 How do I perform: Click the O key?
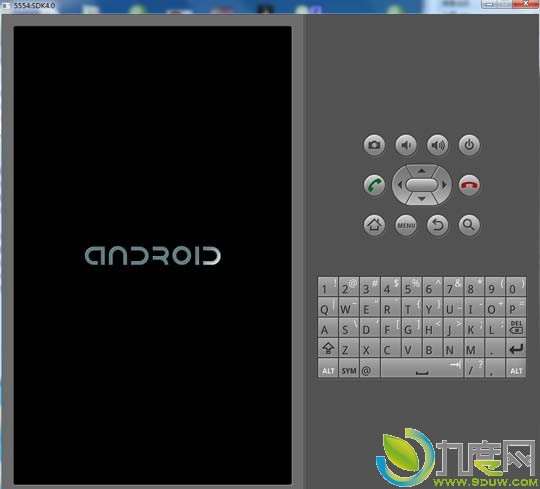click(495, 307)
